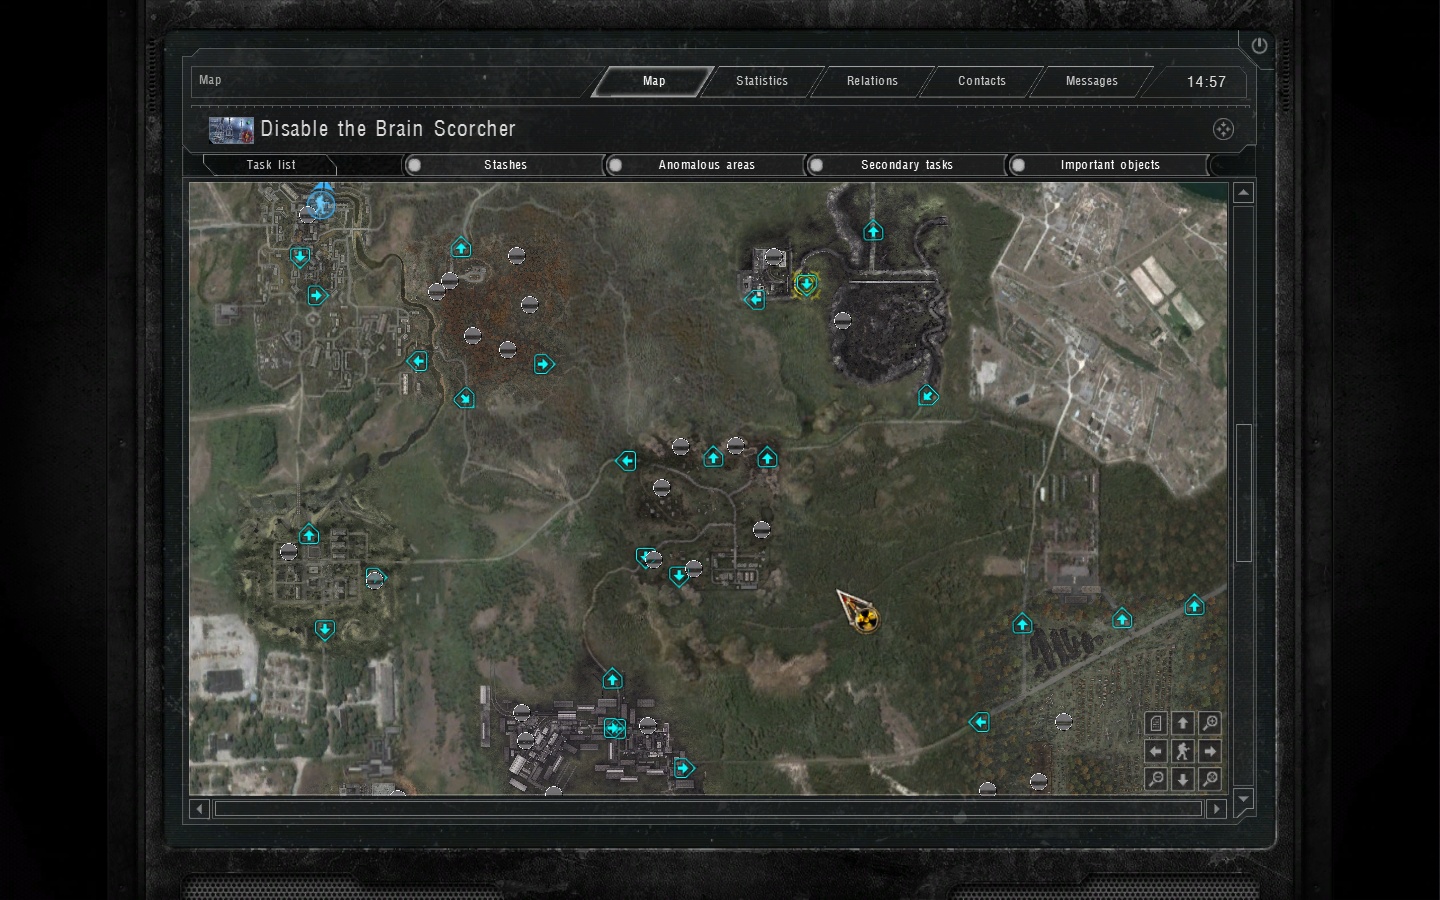Click the vertical scrollbar thumb
The image size is (1440, 900).
(1243, 493)
